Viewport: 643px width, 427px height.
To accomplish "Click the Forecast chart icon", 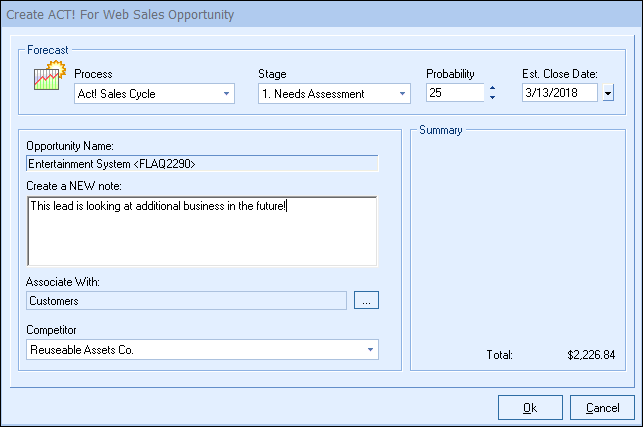I will coord(50,75).
